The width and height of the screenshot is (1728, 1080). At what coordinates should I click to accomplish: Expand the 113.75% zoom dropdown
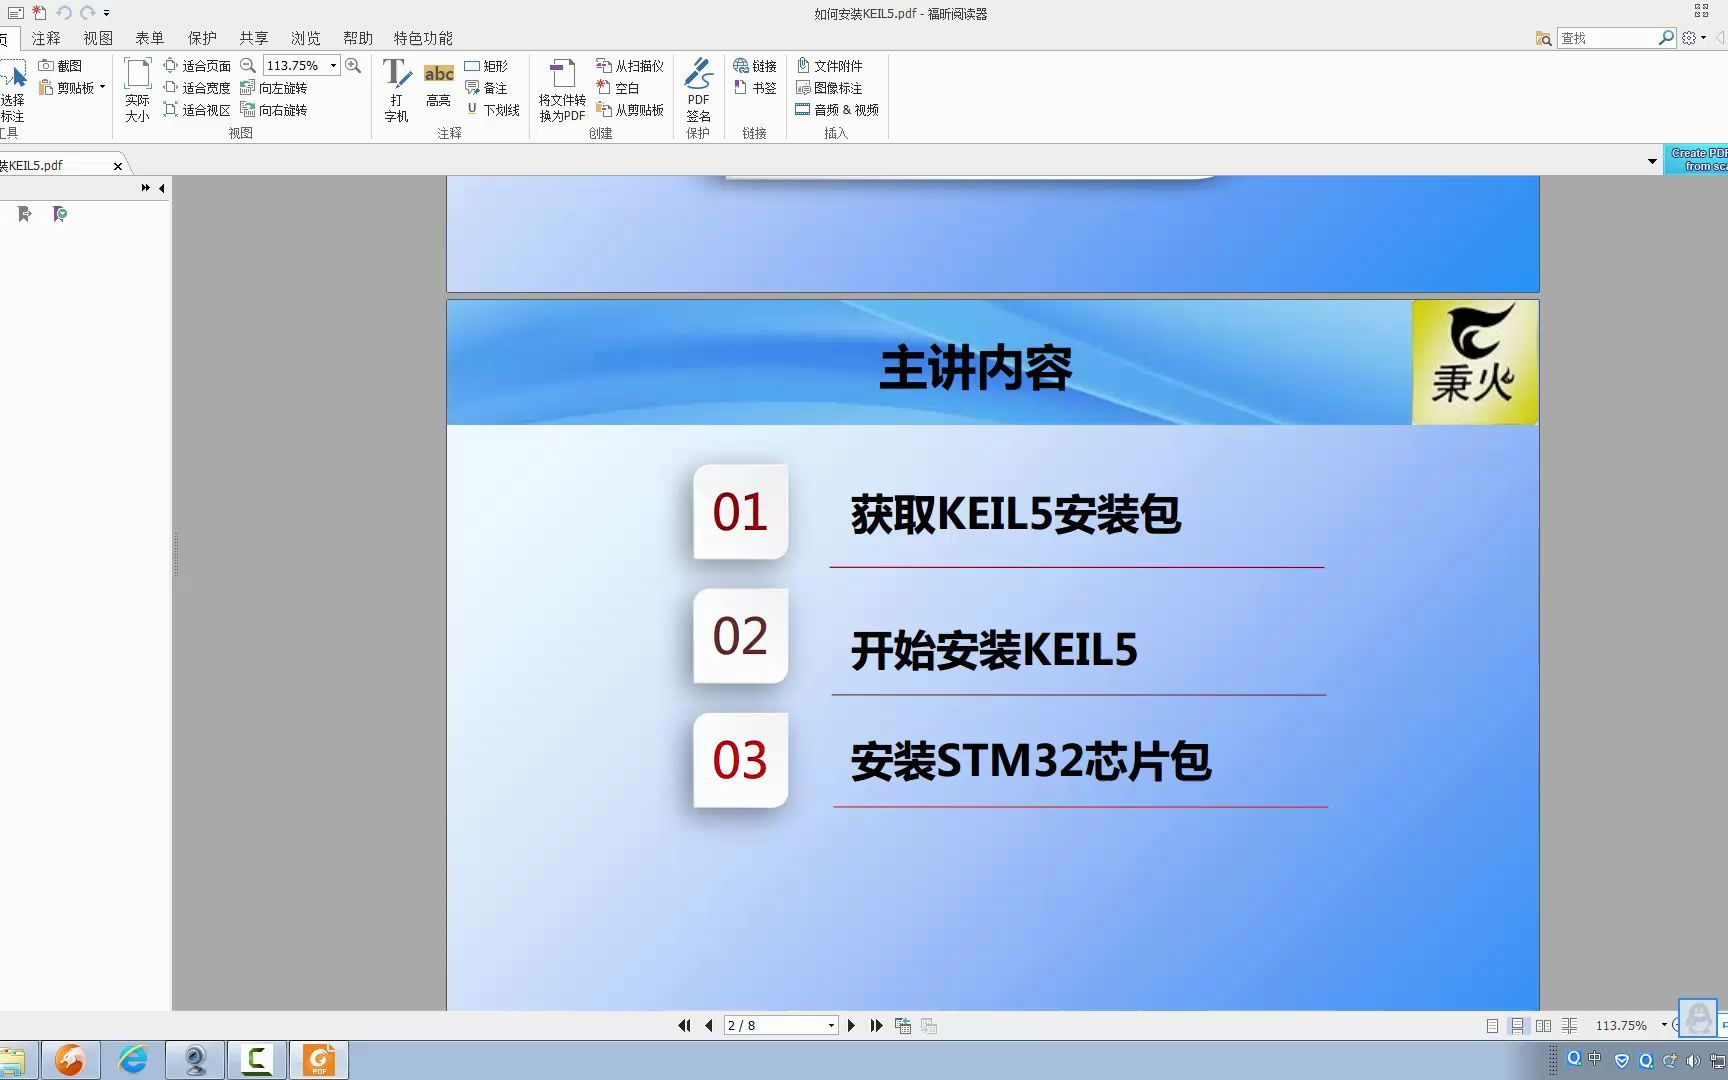coord(333,65)
